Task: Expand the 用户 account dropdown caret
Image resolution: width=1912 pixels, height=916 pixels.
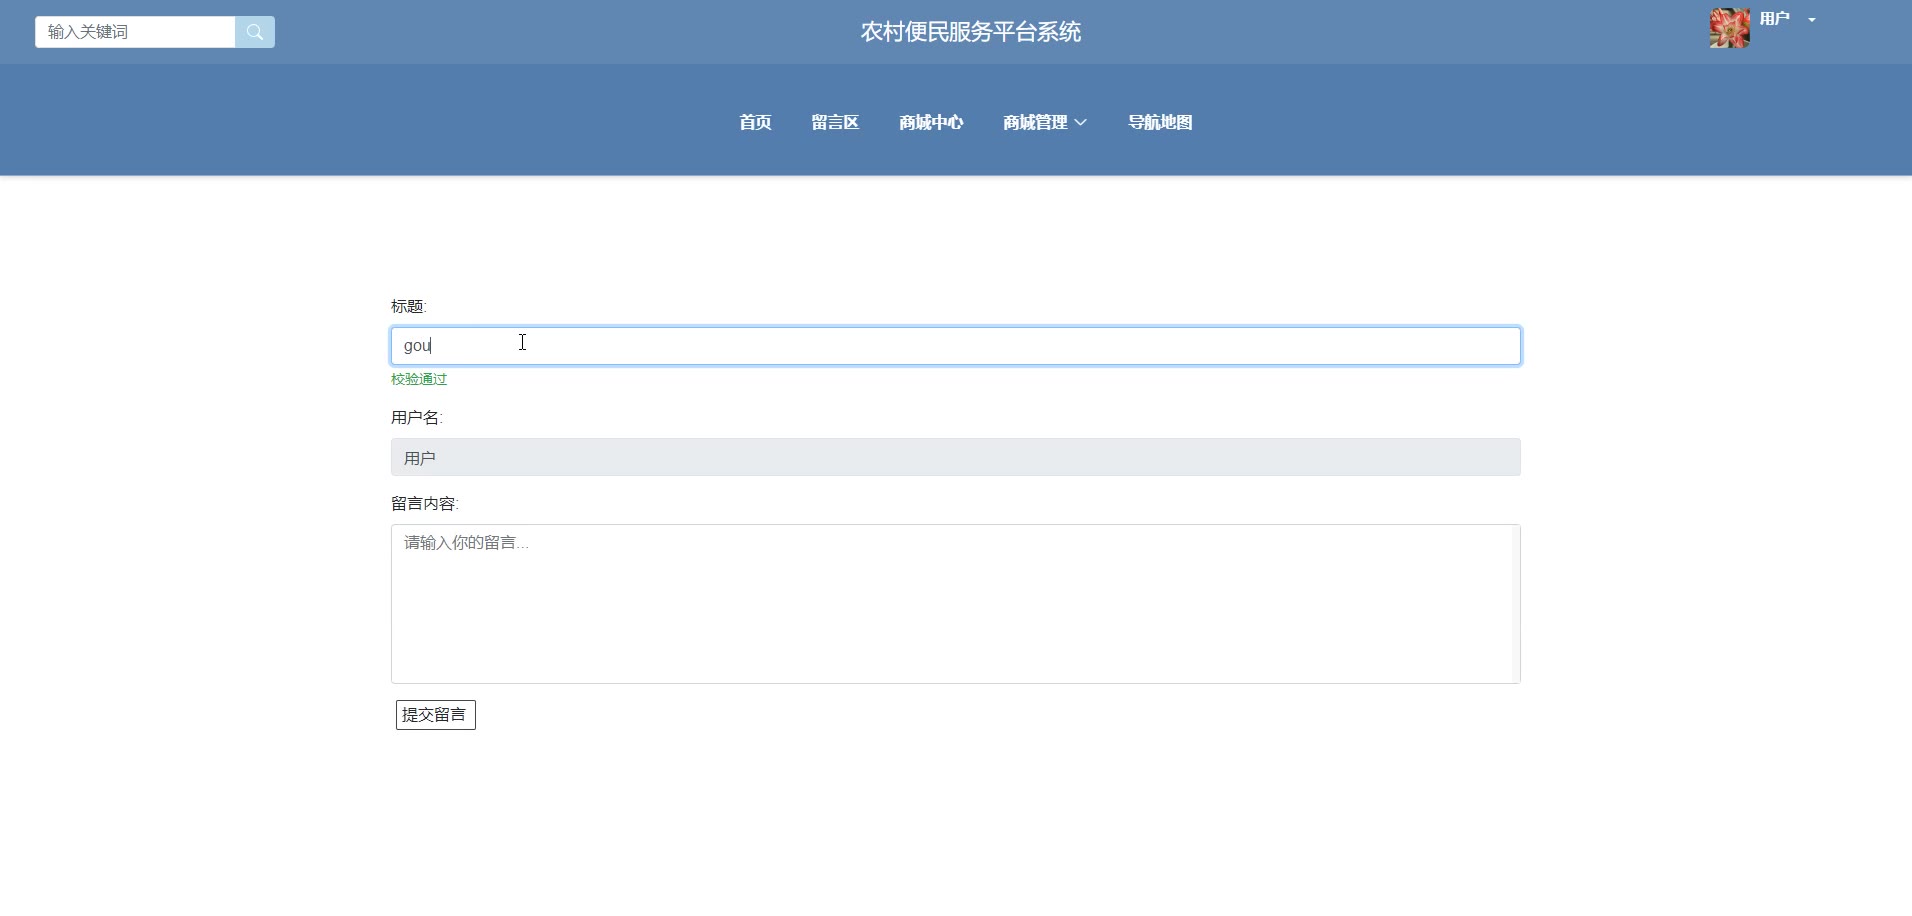Action: (x=1812, y=20)
